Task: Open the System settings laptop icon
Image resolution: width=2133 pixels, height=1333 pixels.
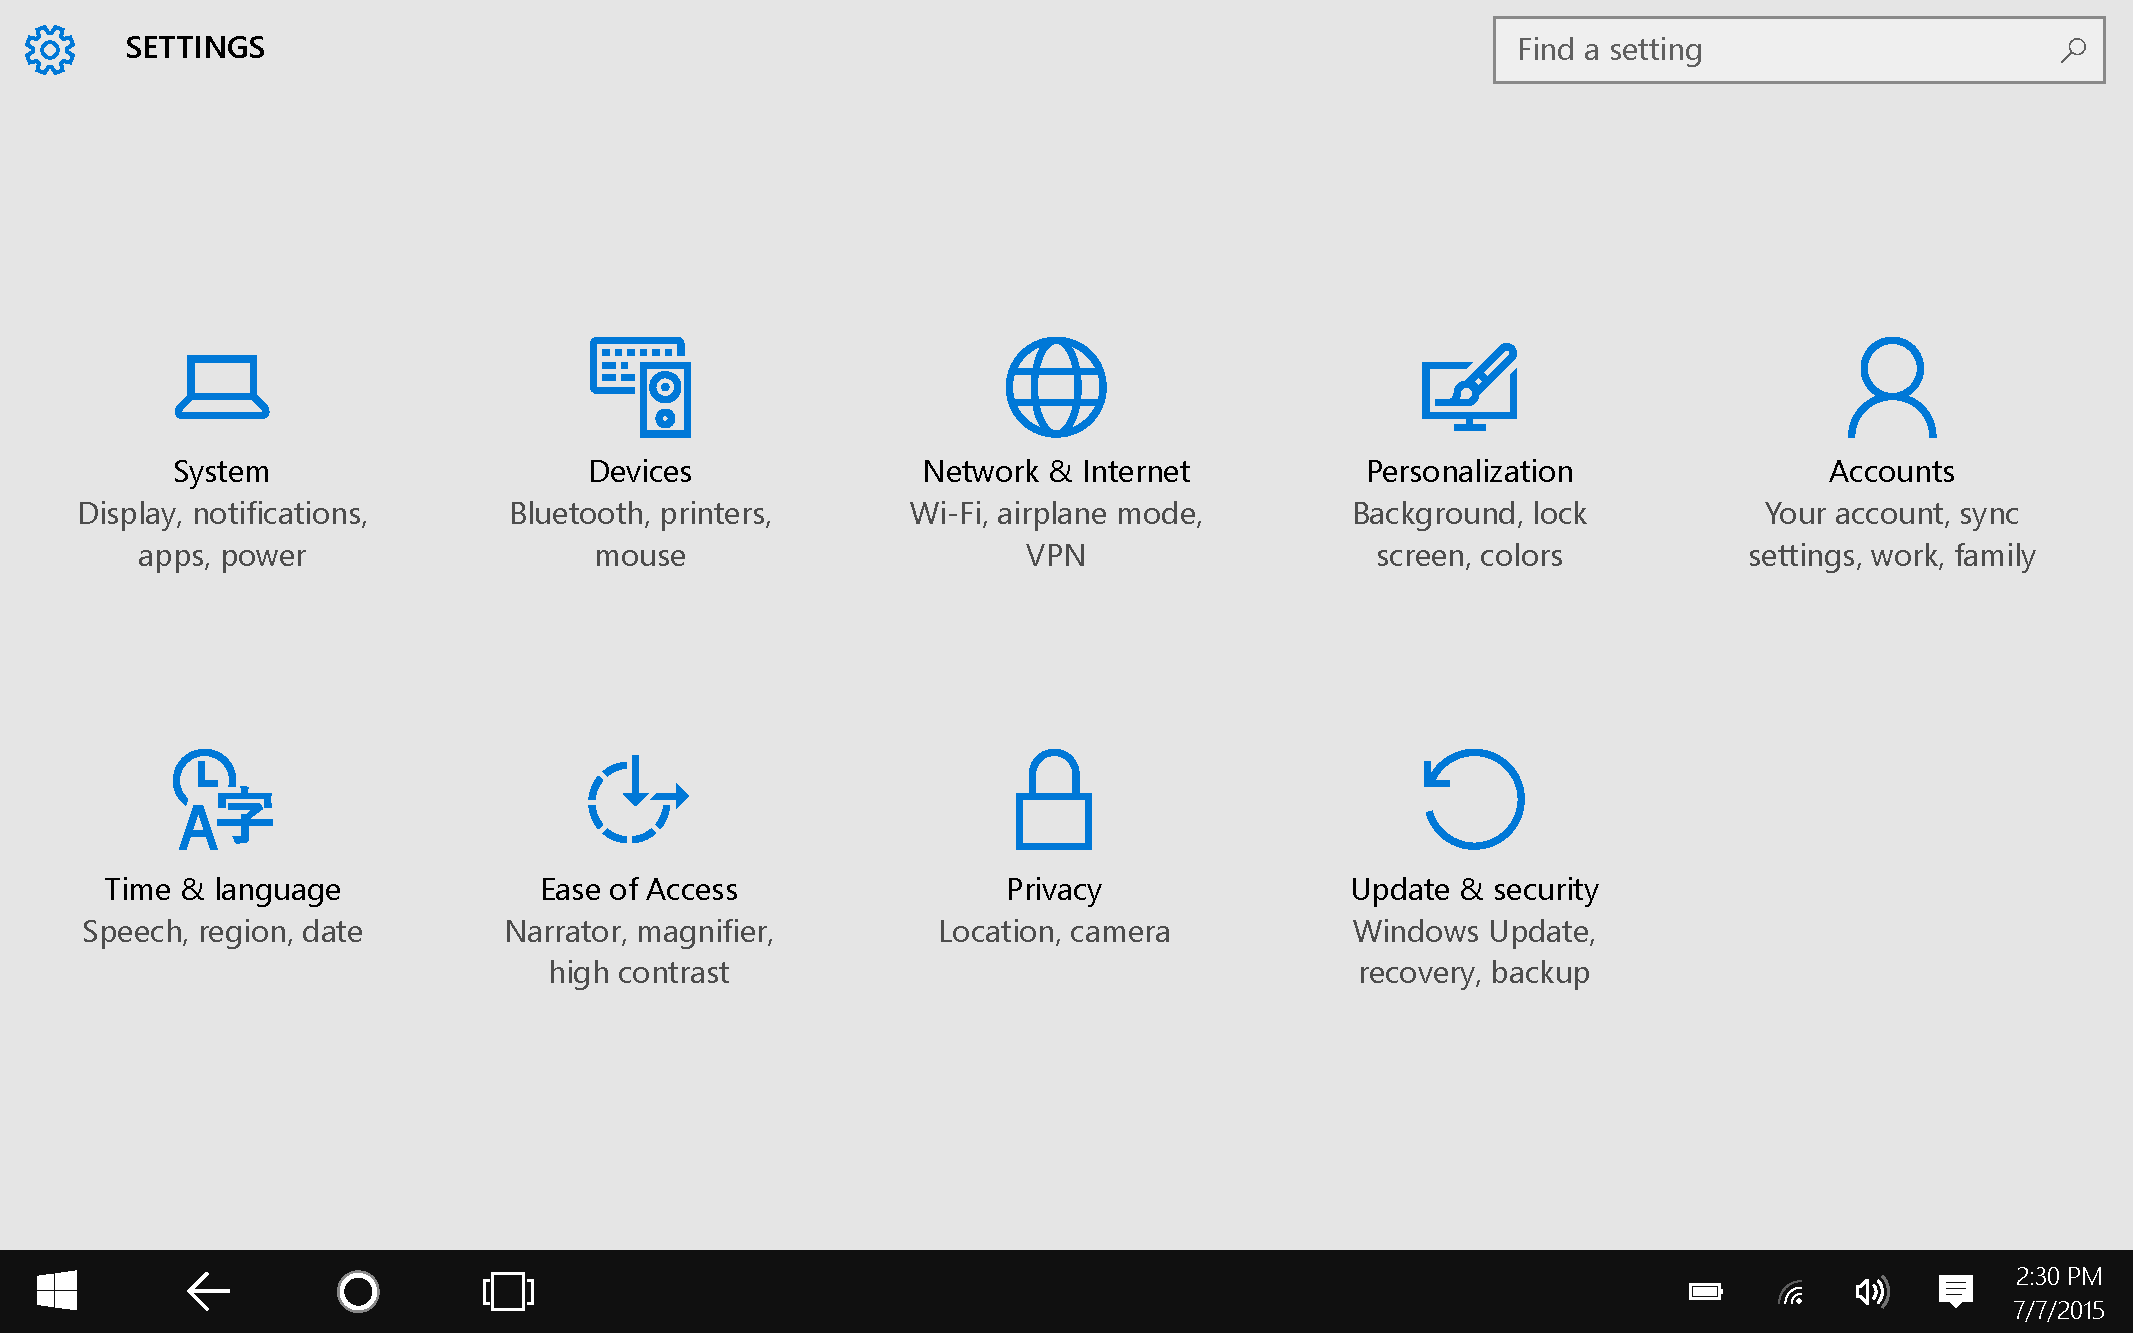Action: click(222, 387)
